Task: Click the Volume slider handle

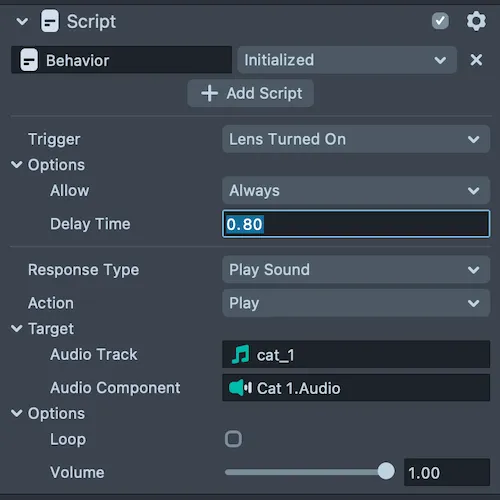Action: pos(386,471)
